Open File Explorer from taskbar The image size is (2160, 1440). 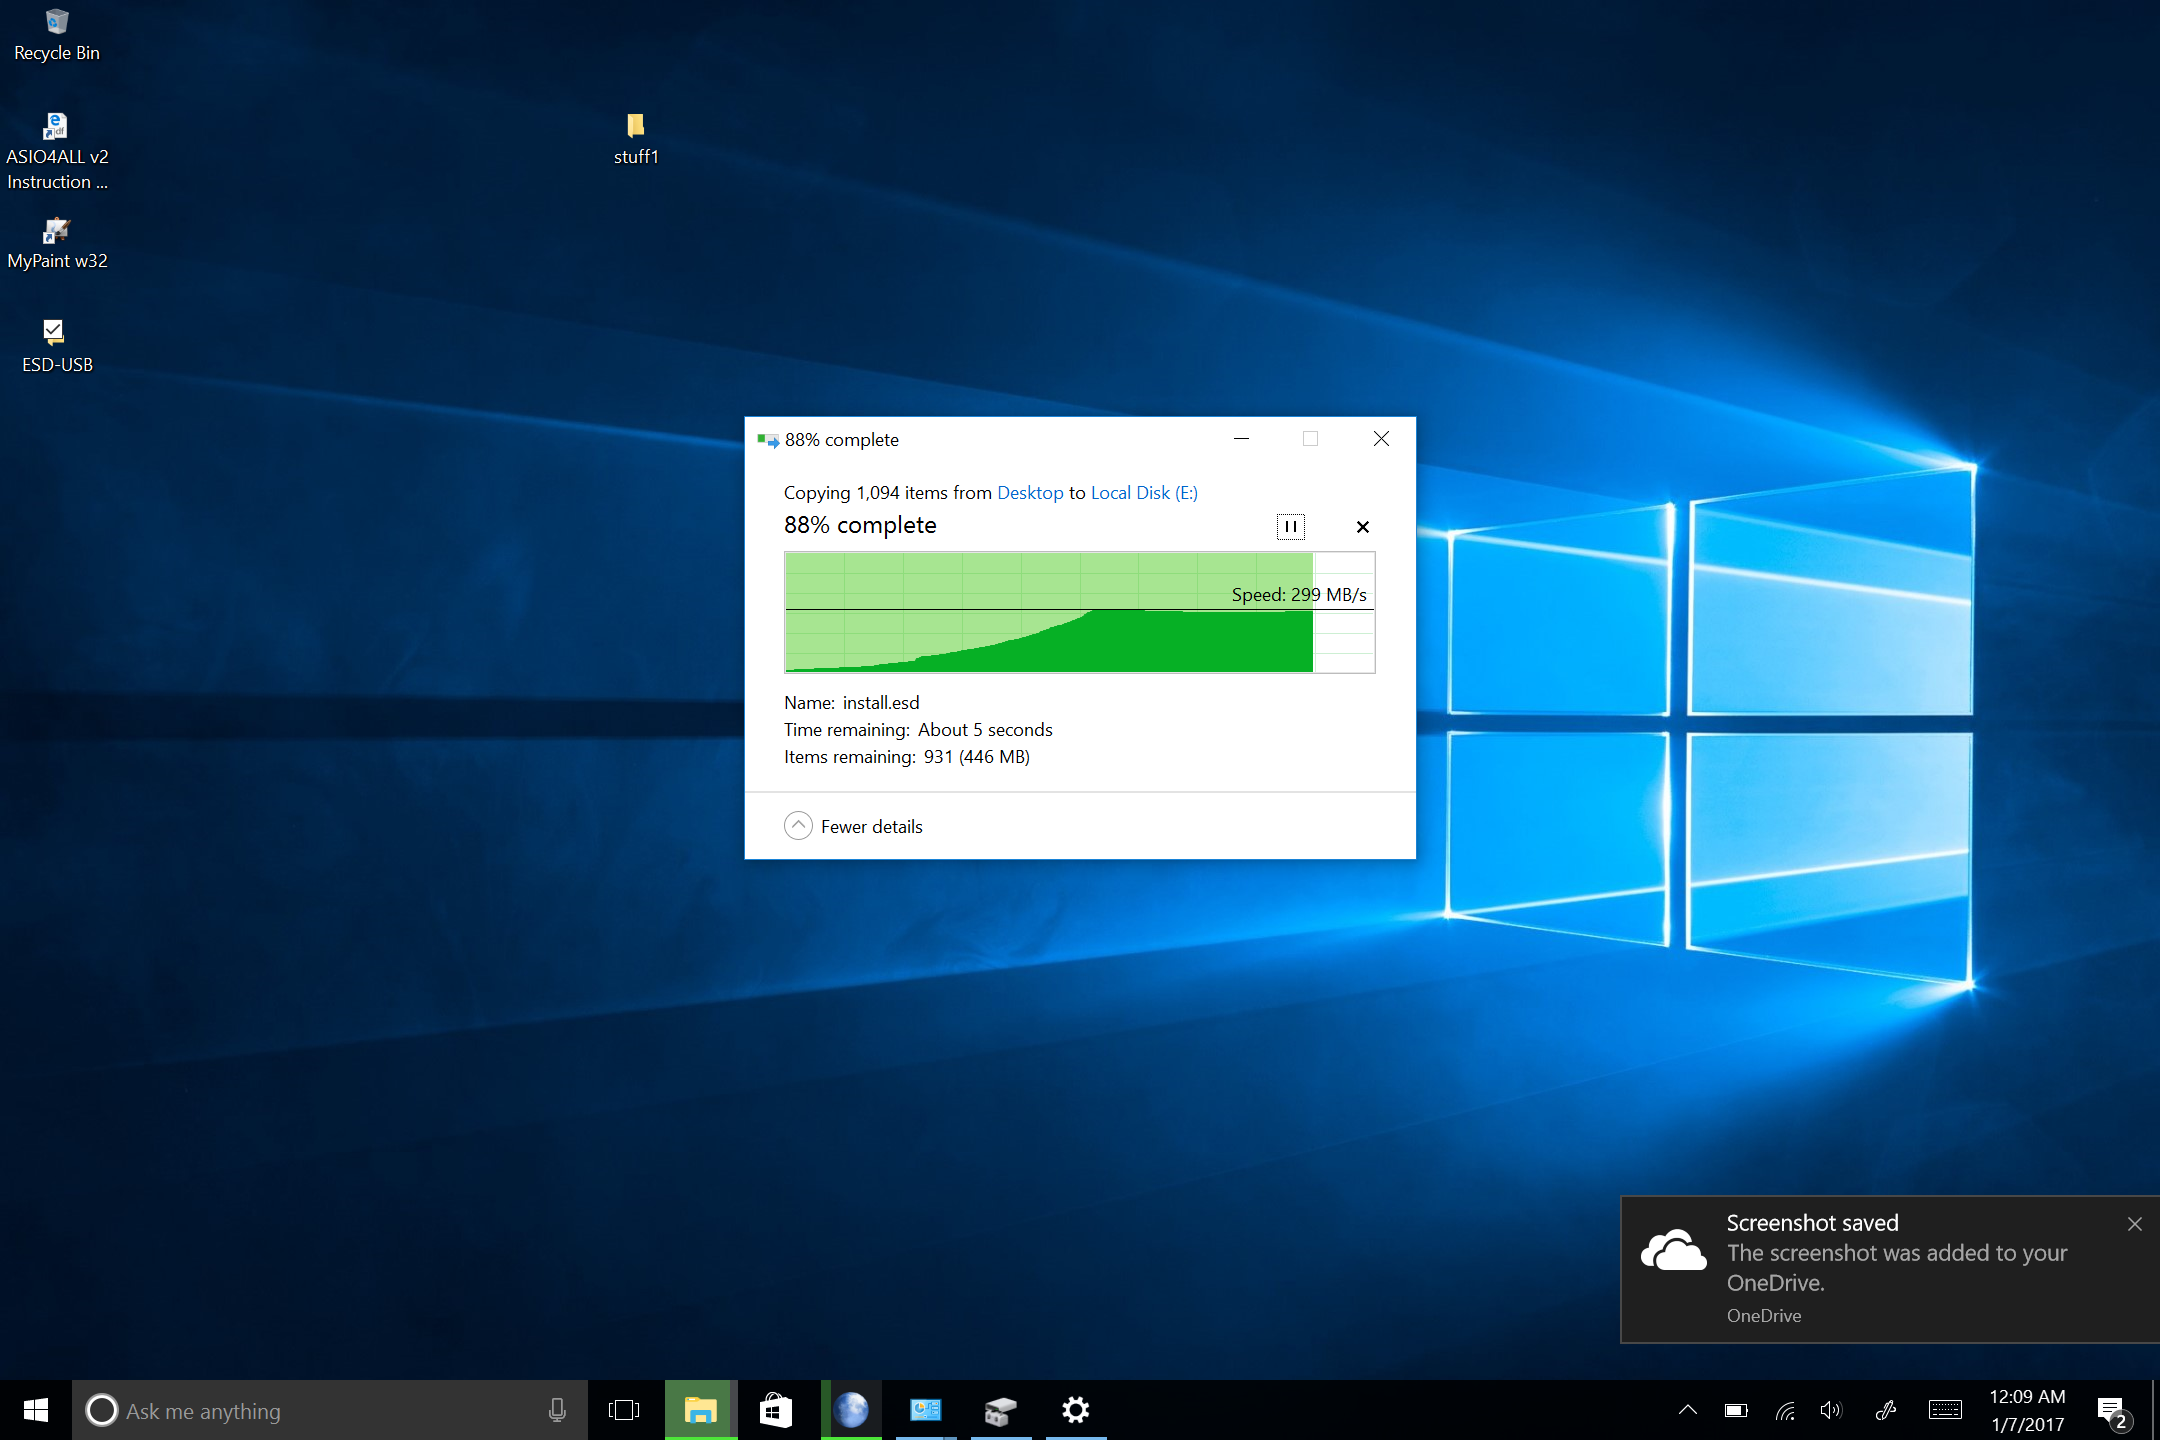point(700,1410)
